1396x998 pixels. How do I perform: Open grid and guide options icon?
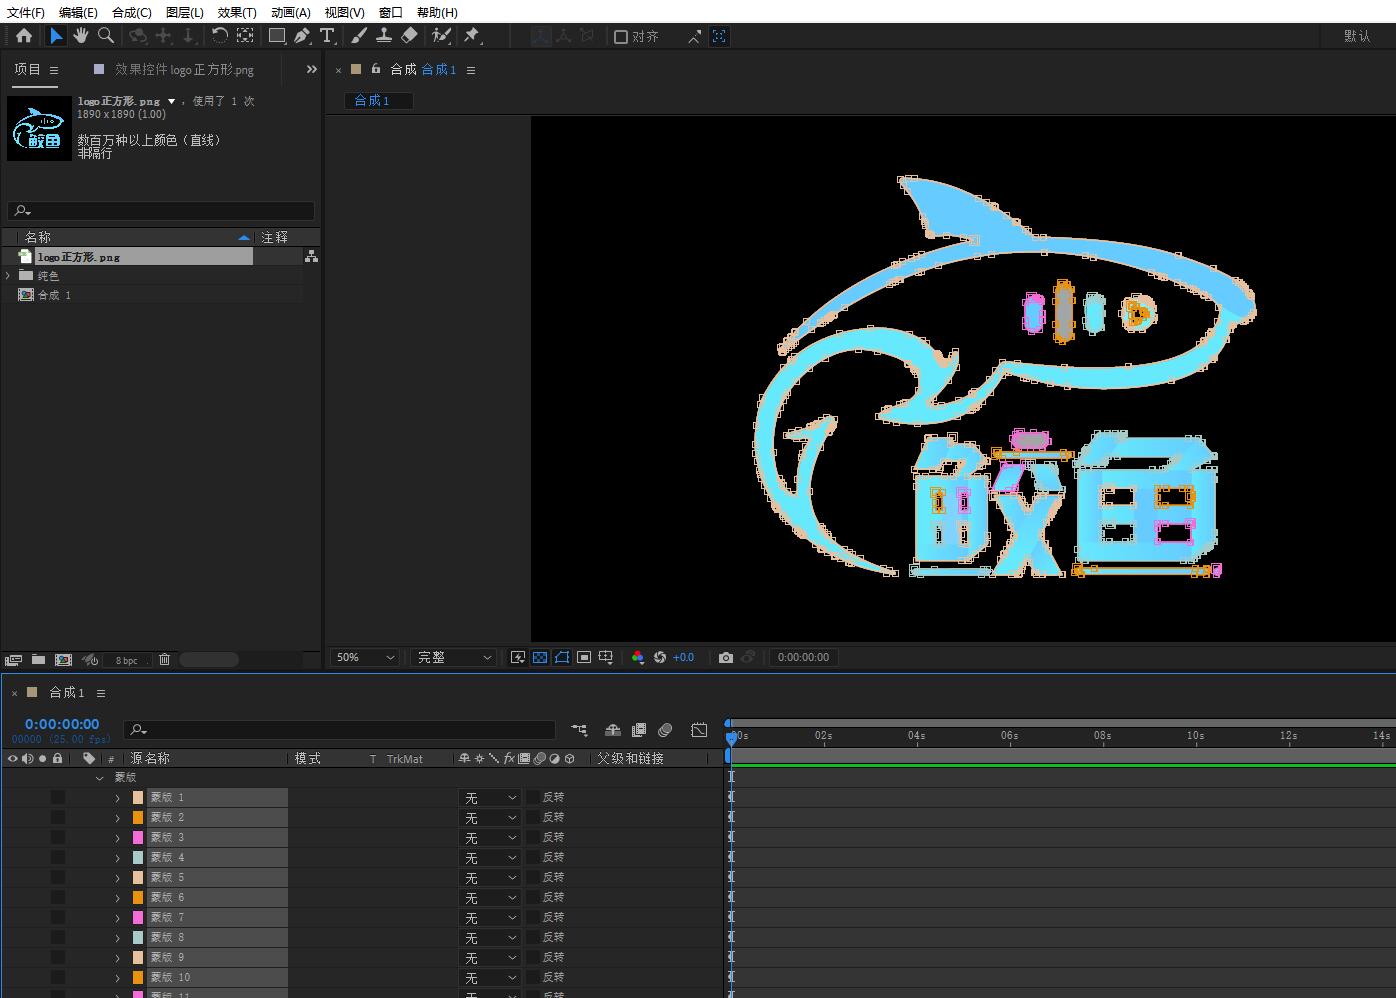[x=606, y=657]
